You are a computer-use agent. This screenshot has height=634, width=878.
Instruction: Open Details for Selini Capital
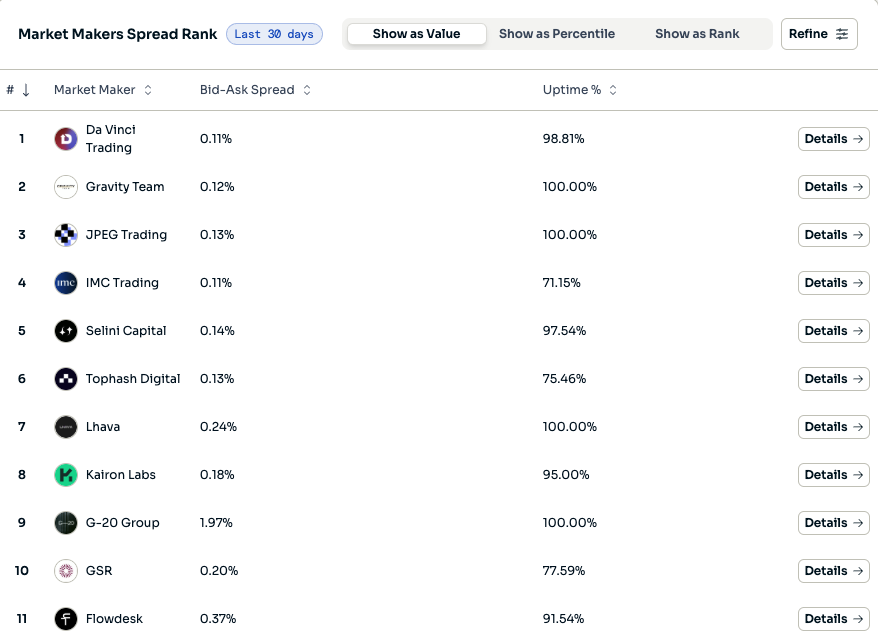834,331
